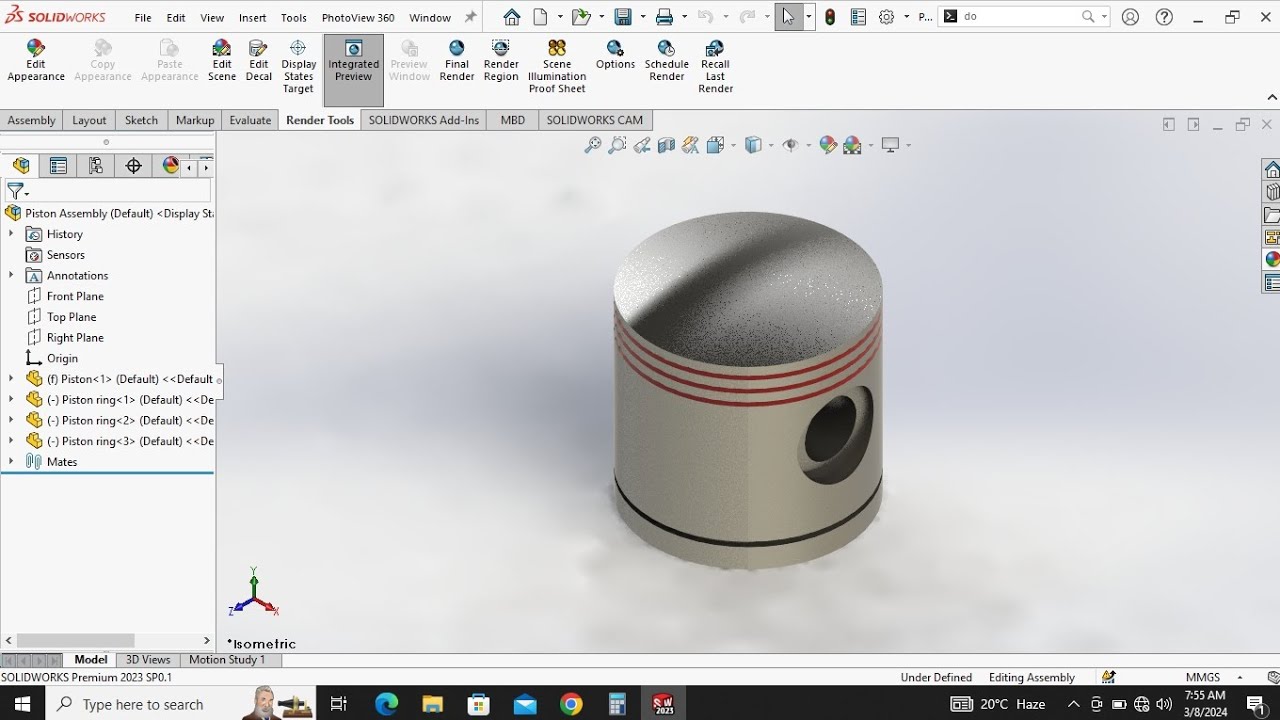Start the Final Render
The width and height of the screenshot is (1280, 720).
coord(457,61)
